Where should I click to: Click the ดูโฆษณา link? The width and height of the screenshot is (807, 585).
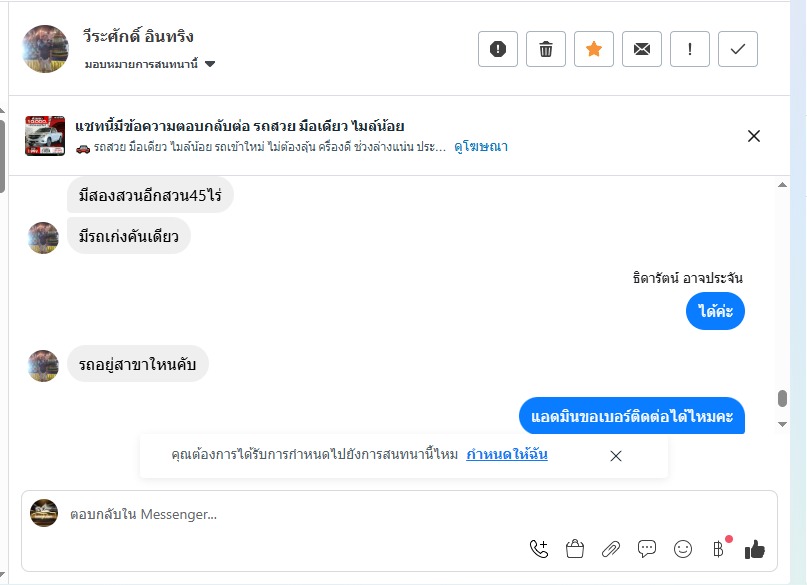481,147
